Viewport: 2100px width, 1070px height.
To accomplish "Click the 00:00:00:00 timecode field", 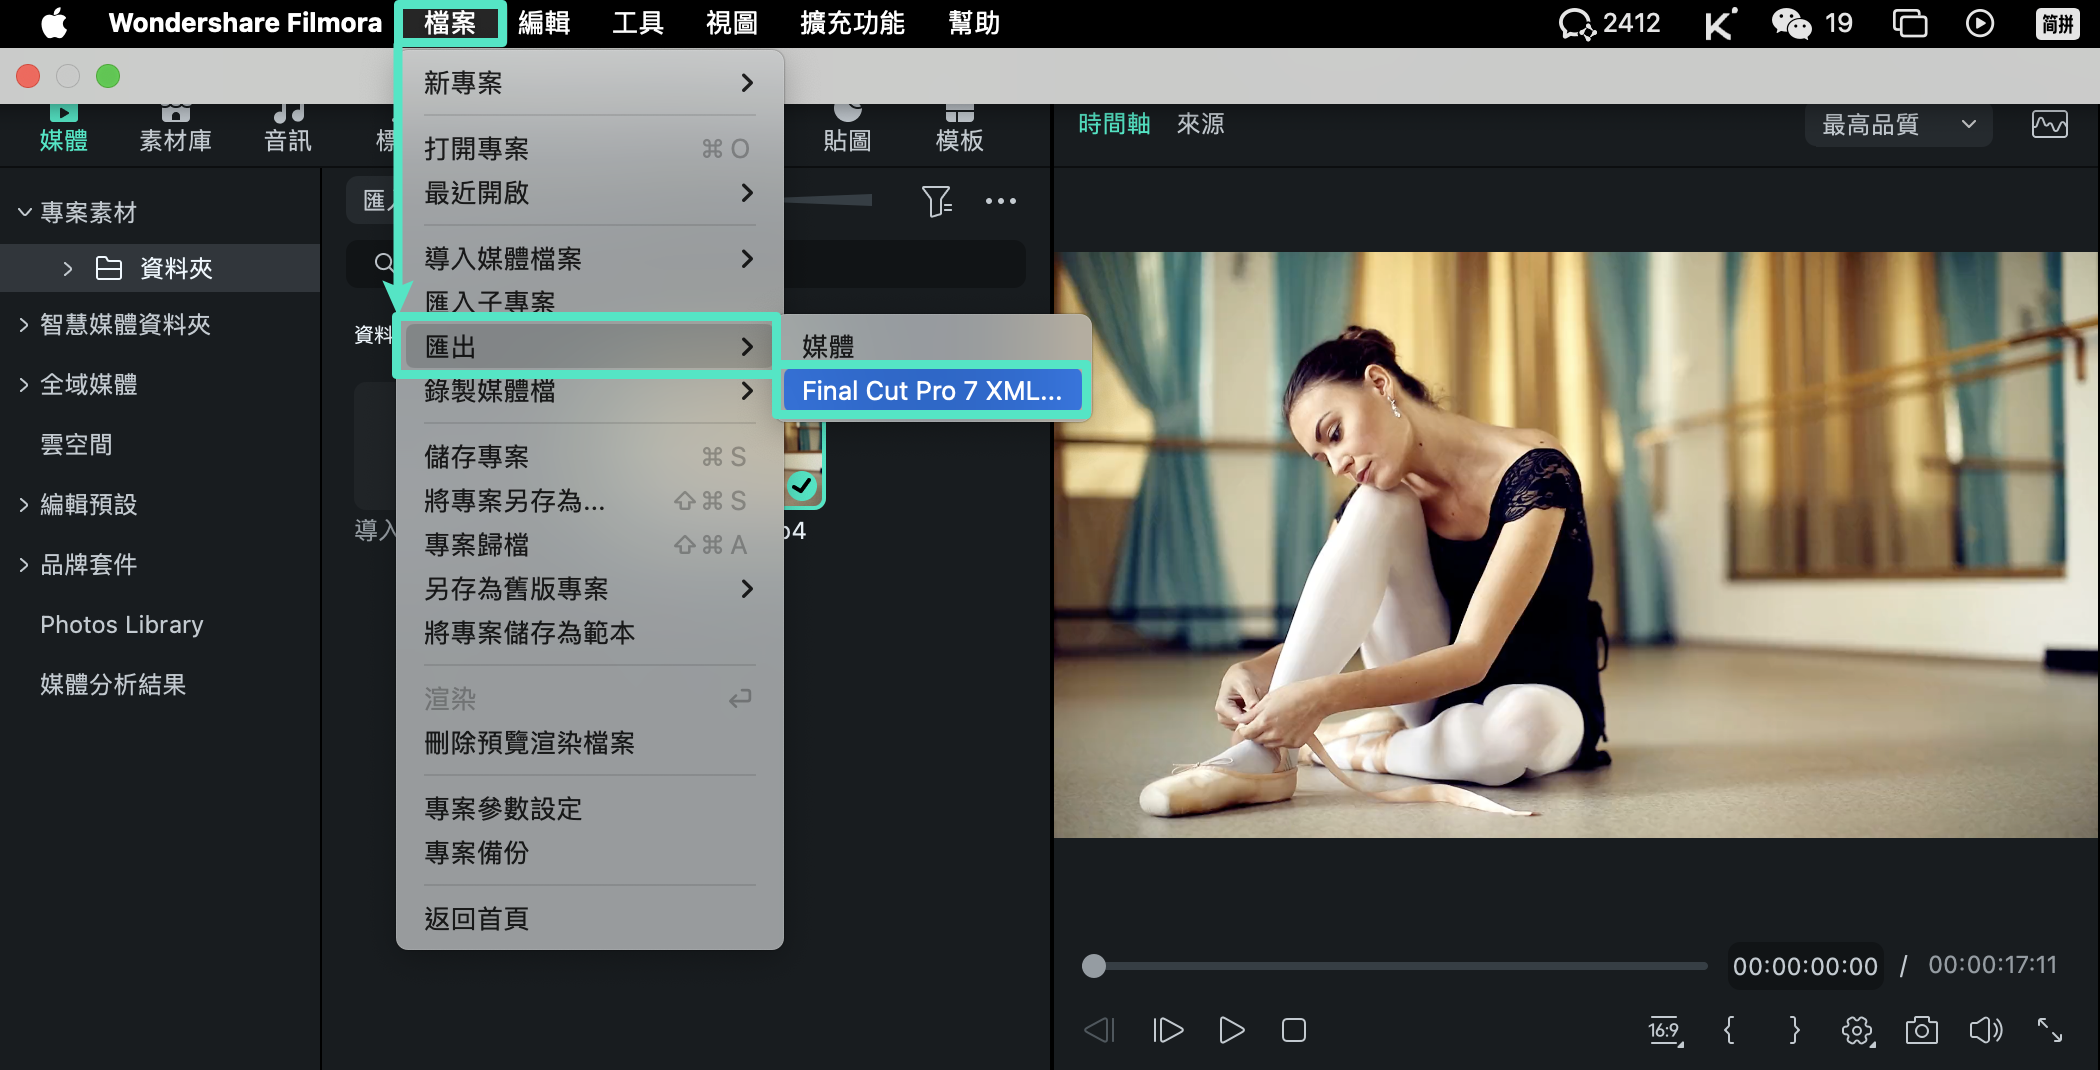I will coord(1805,966).
